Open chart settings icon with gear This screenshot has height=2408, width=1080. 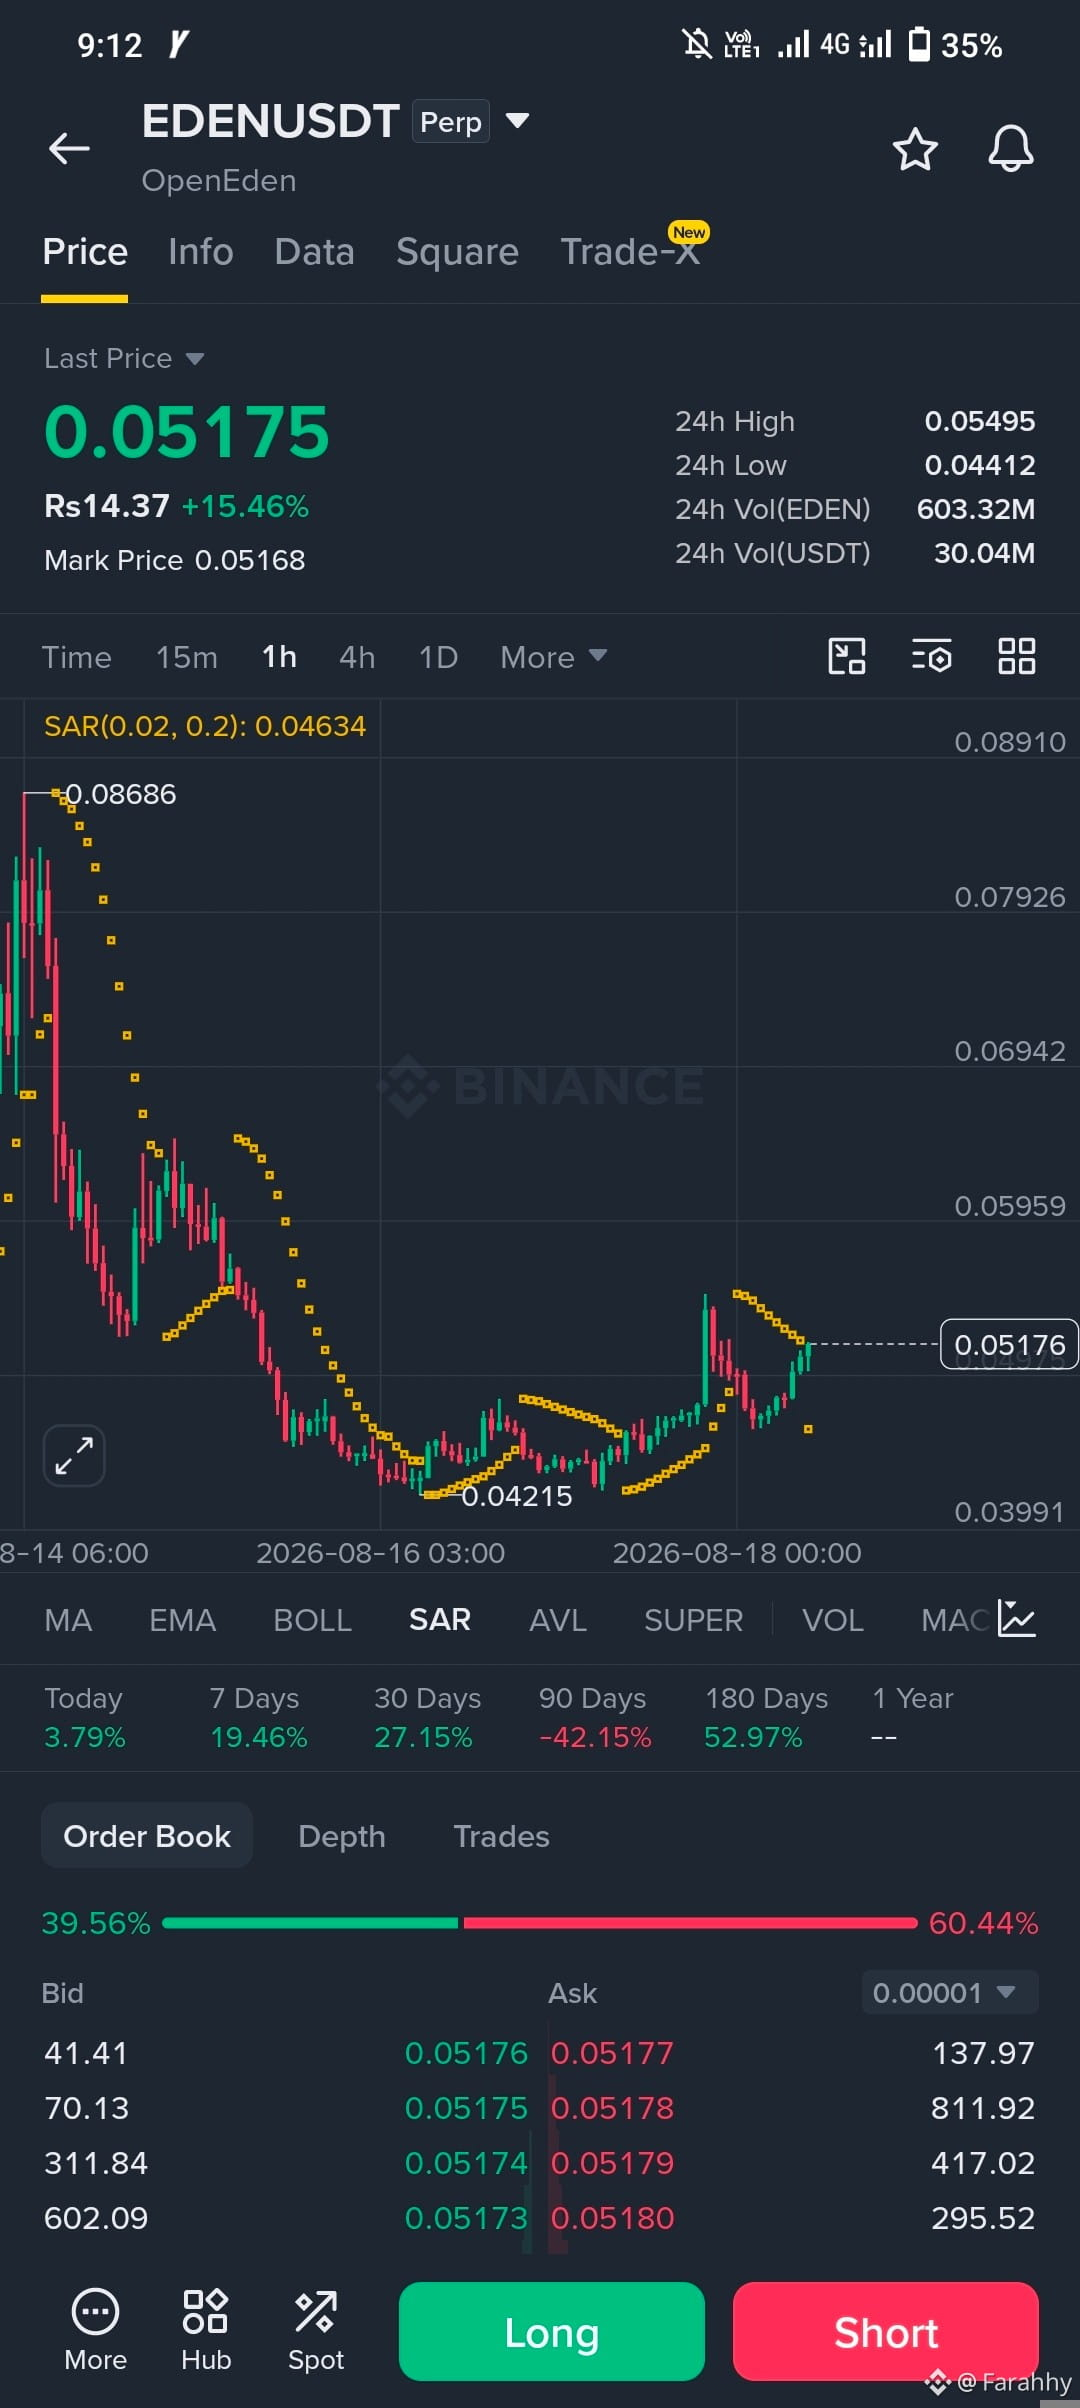coord(931,657)
